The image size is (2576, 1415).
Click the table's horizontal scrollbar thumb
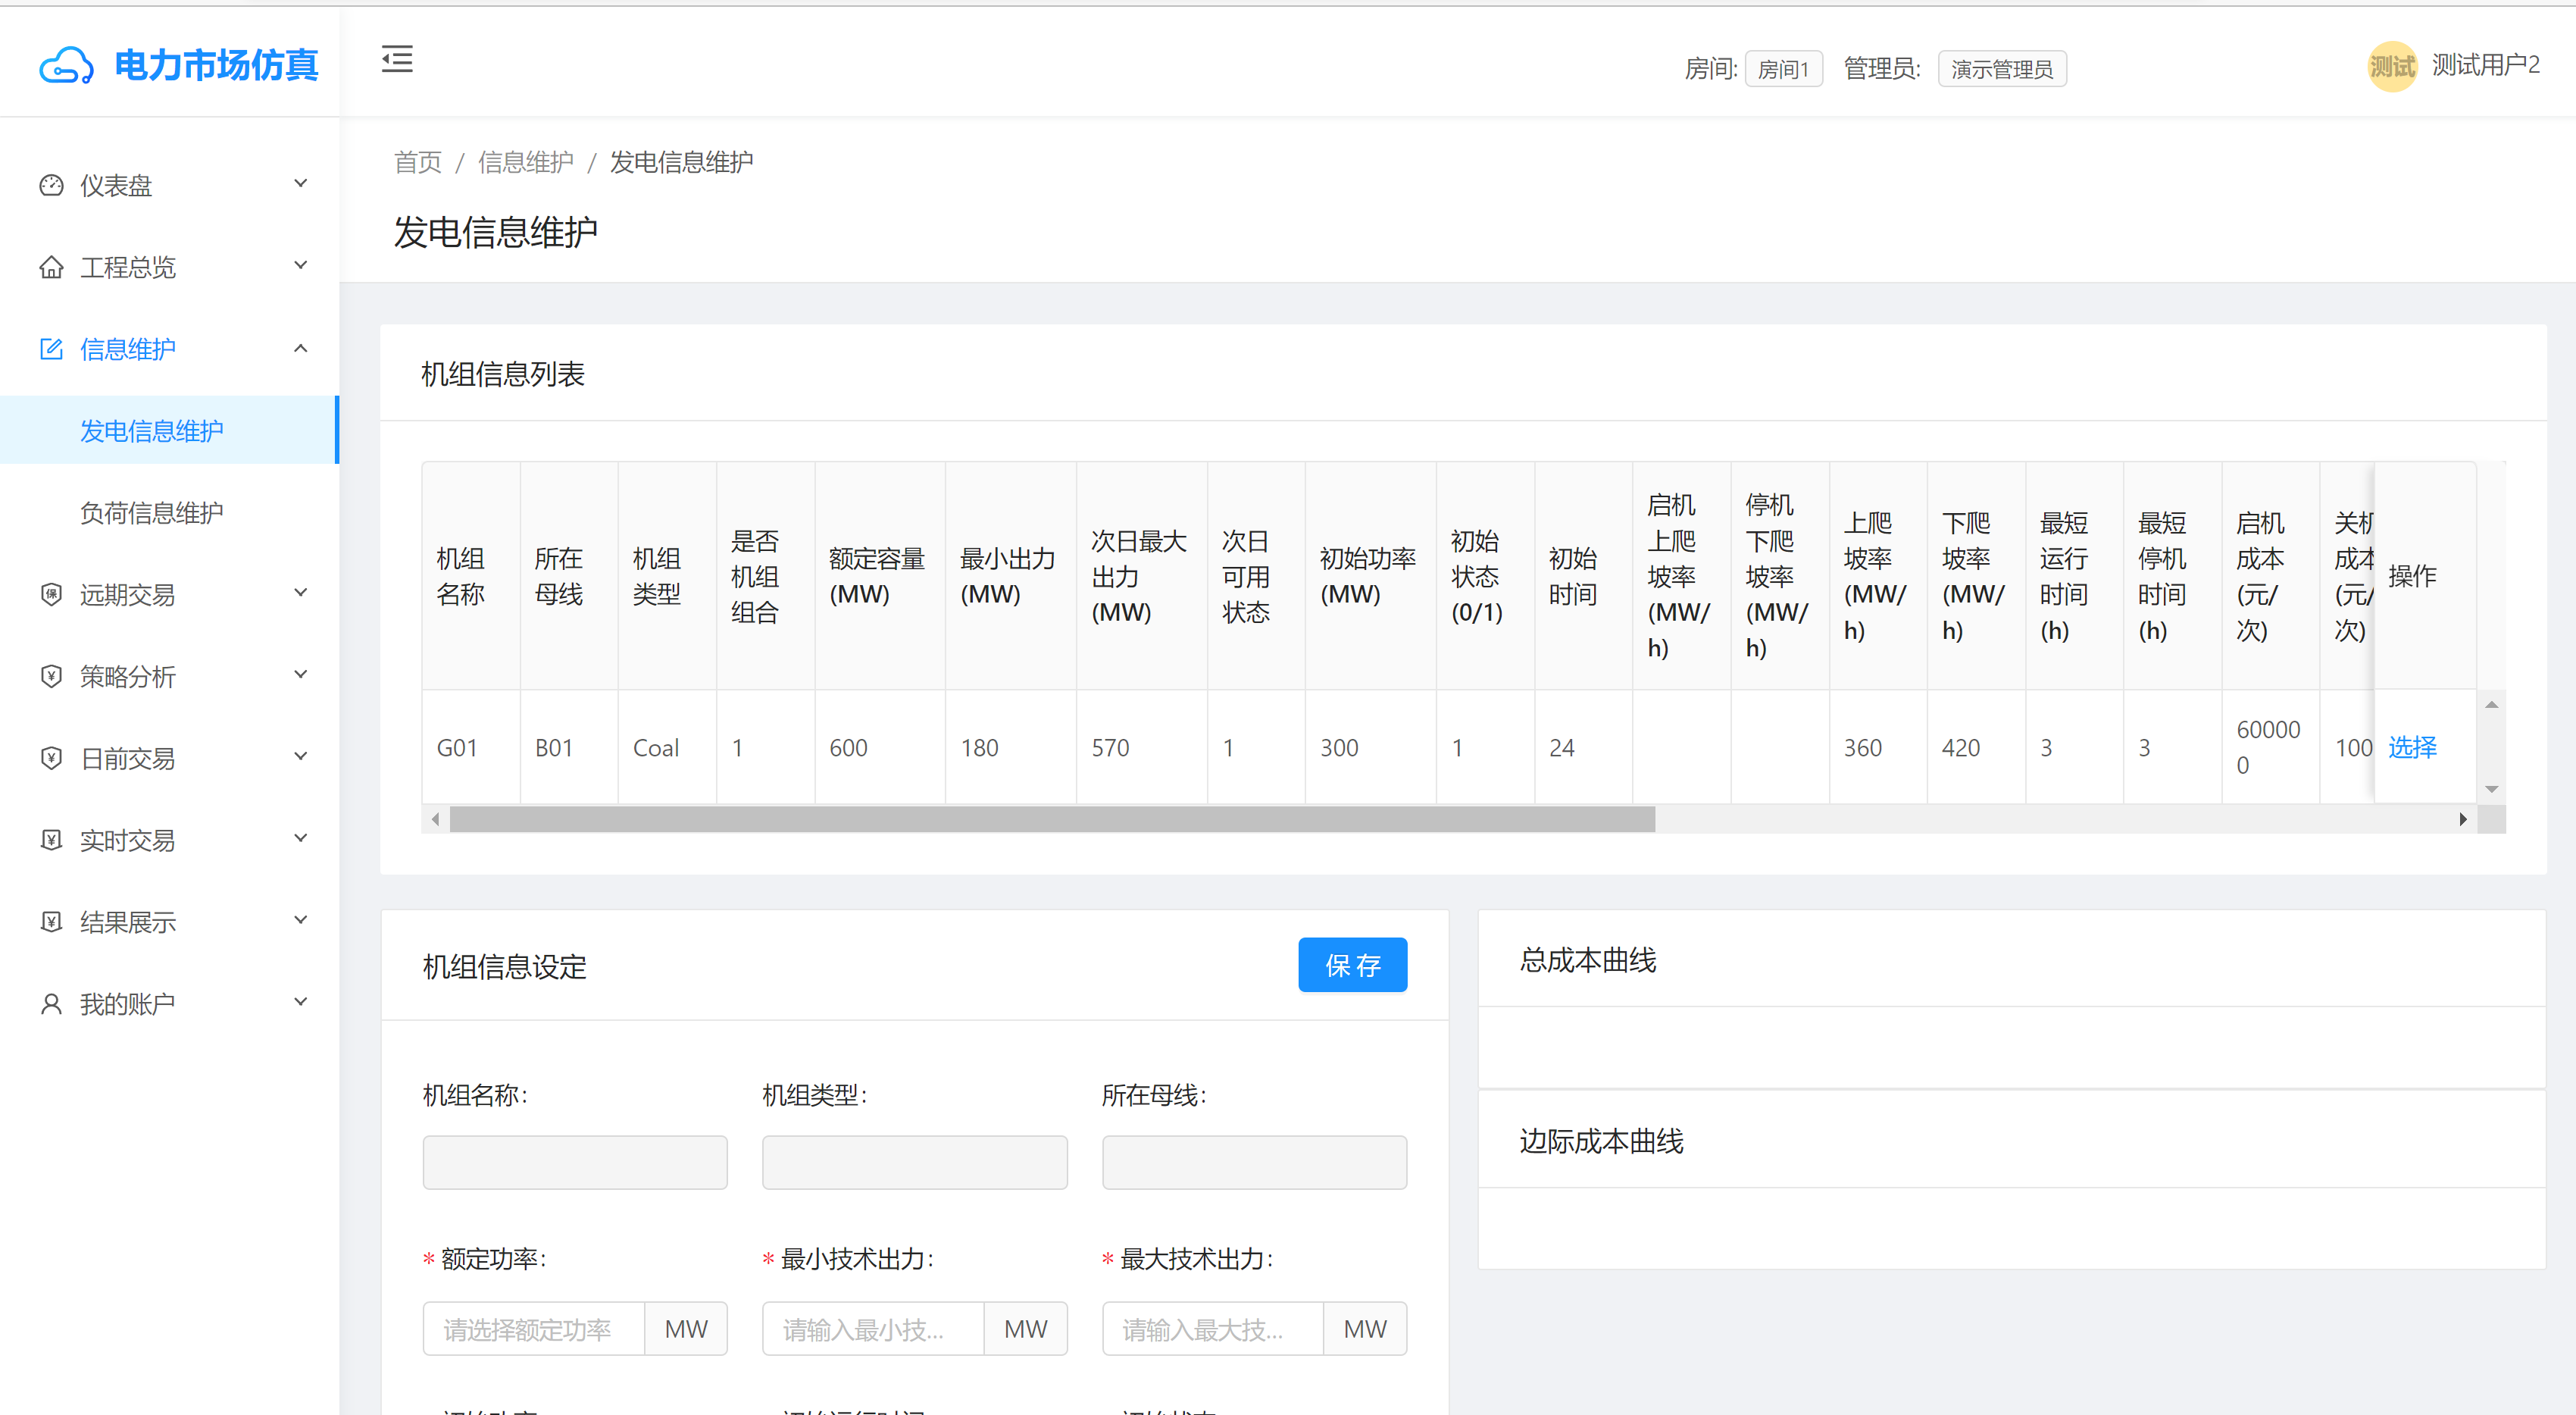click(1052, 819)
